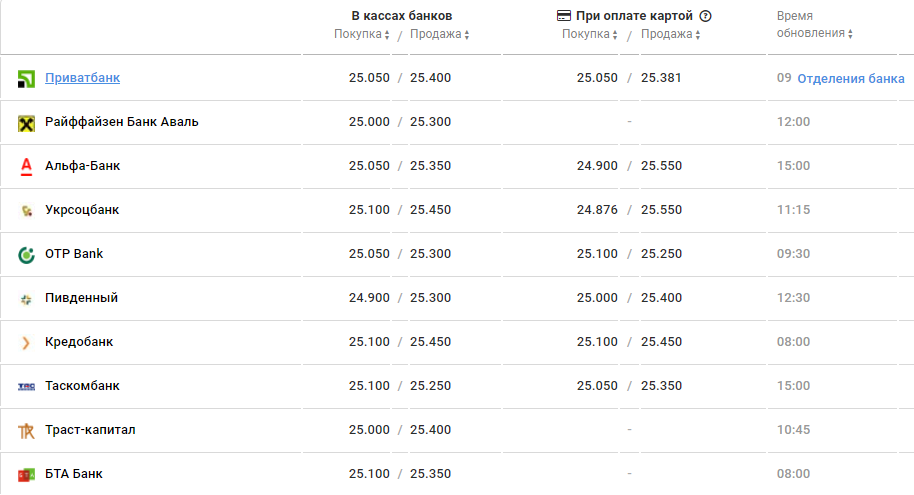Sort by card payment Продажа column
The height and width of the screenshot is (495, 914).
(x=670, y=34)
